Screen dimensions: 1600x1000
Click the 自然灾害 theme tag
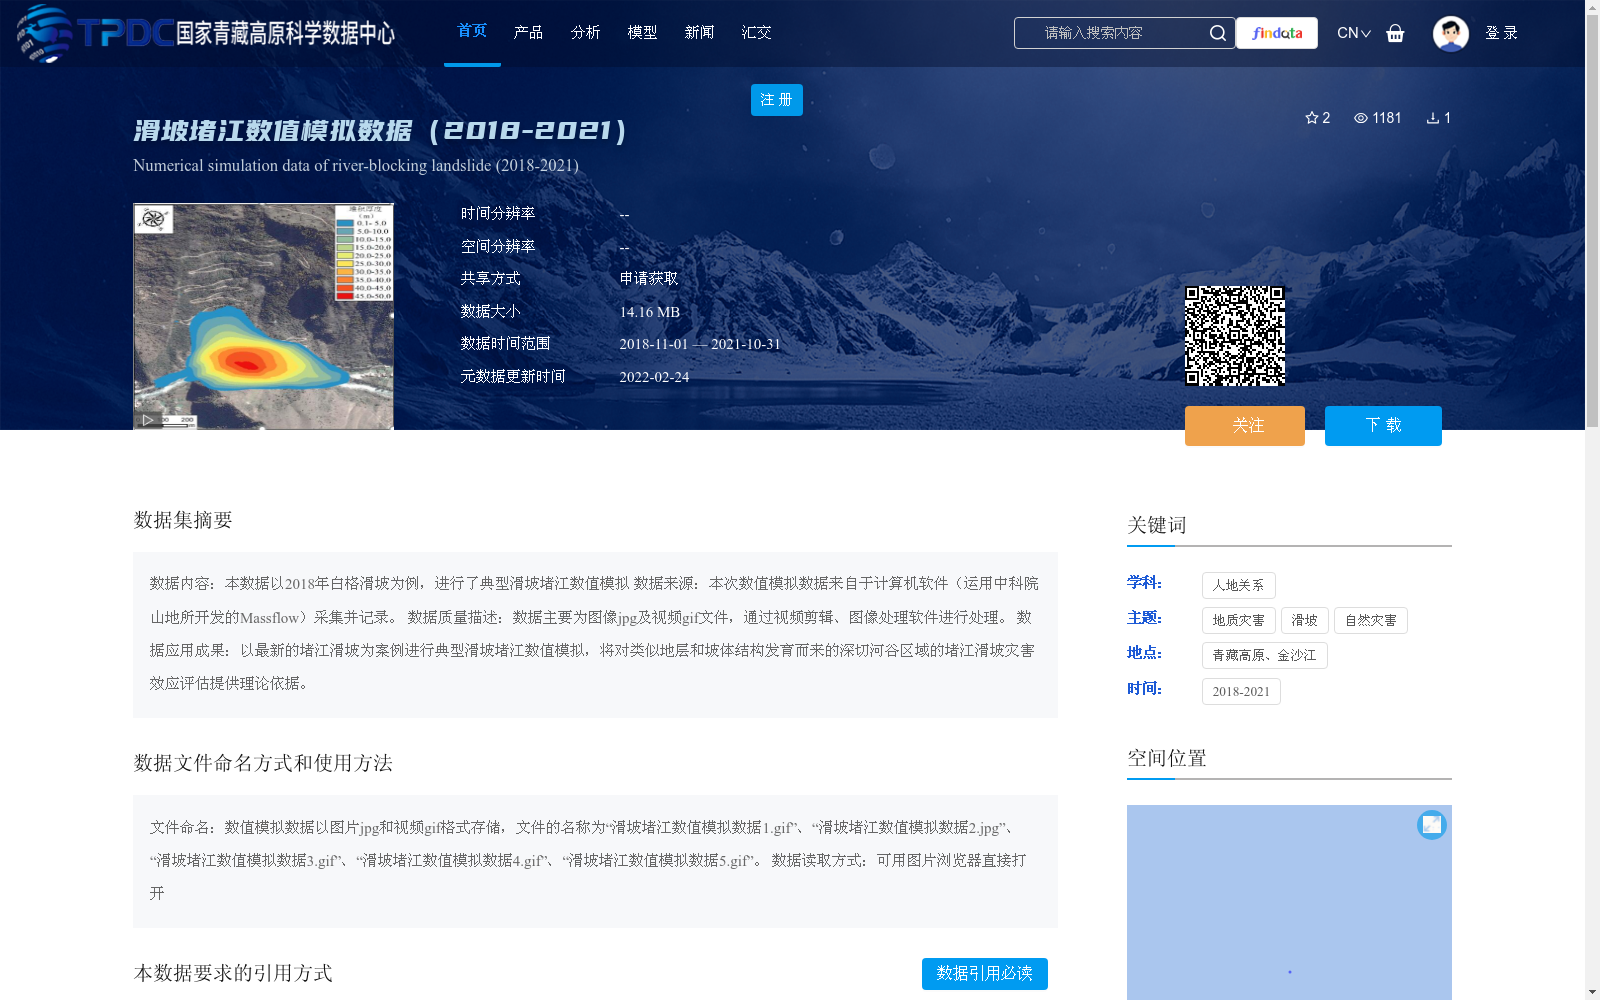click(x=1371, y=621)
